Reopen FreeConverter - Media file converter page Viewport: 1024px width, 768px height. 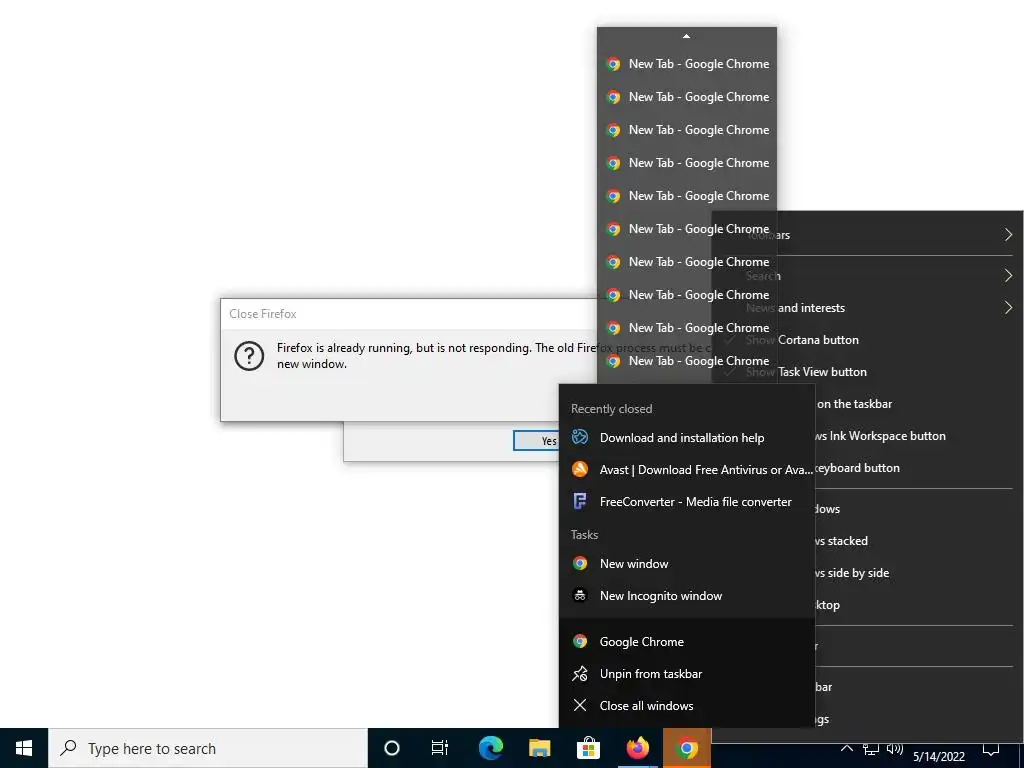686,502
